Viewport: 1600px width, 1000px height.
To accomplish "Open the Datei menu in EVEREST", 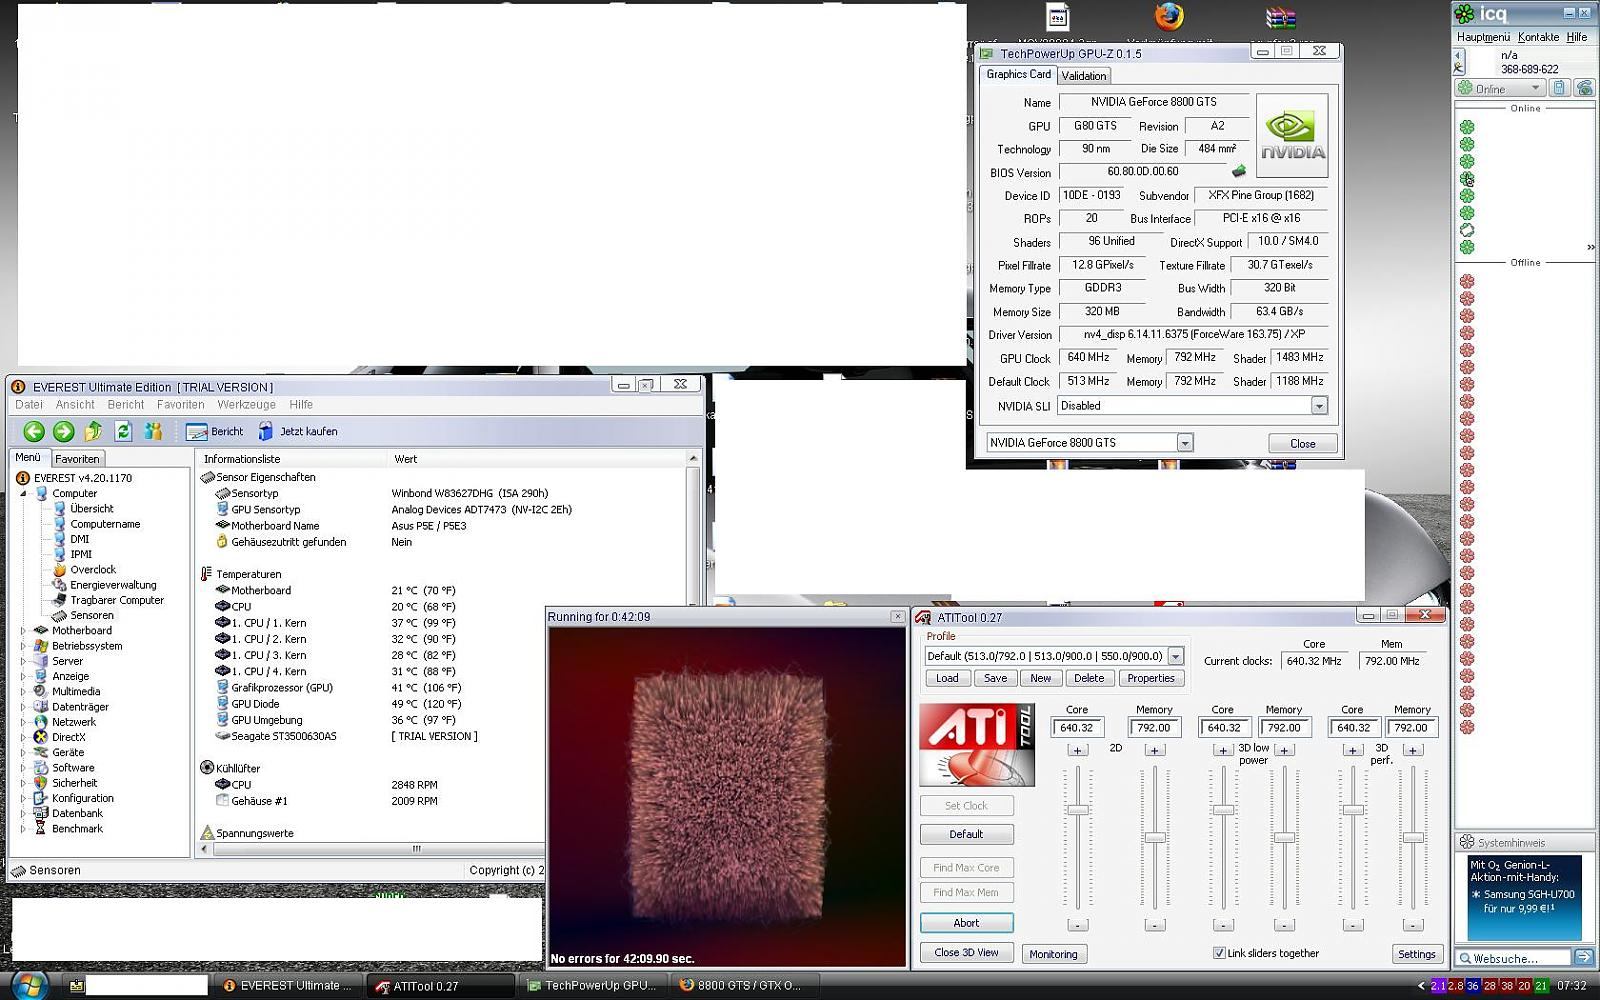I will [29, 405].
